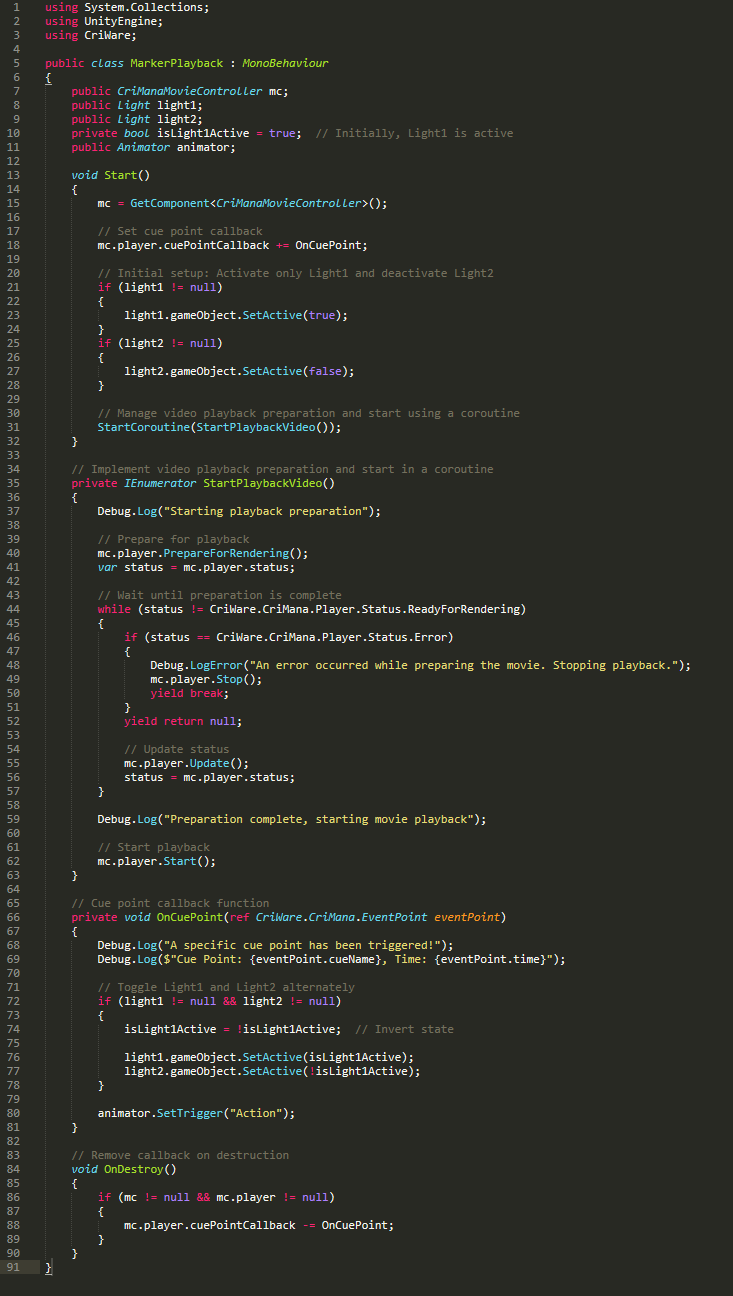This screenshot has height=1296, width=733.
Task: Click the 'var status = mc.player.status;' line
Action: 196,567
